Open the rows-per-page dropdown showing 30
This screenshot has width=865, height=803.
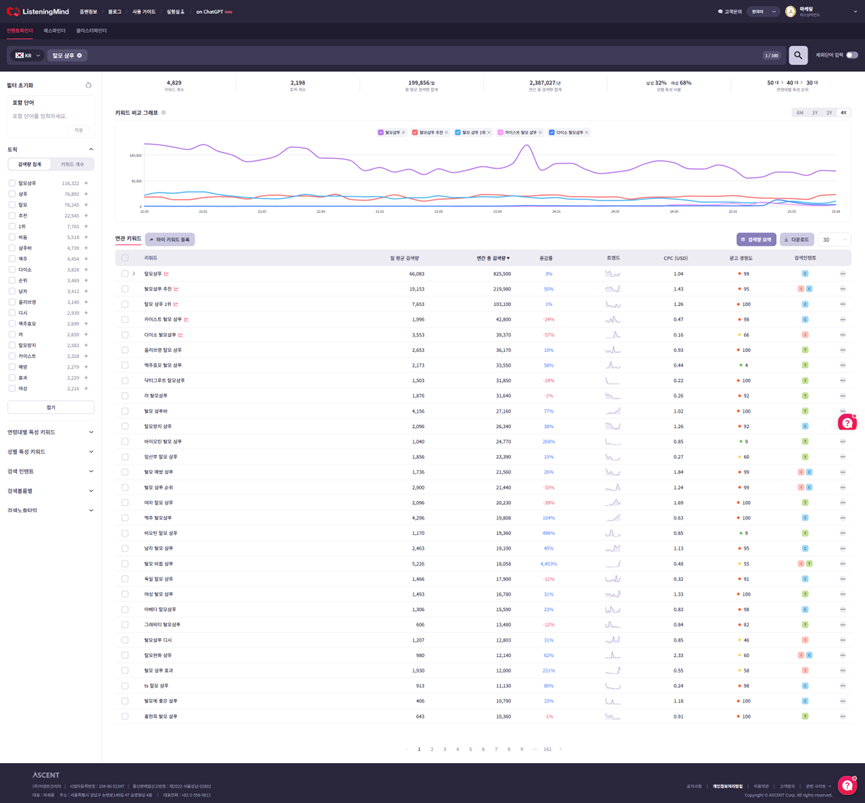coord(834,240)
